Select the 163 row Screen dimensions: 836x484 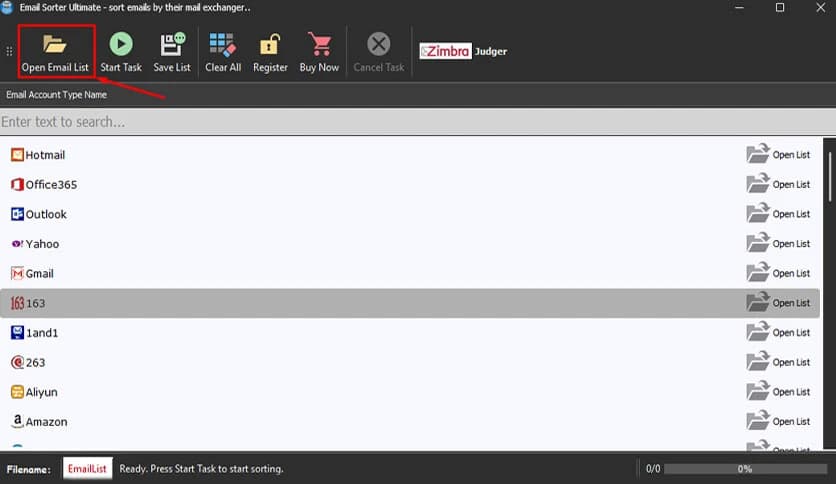pyautogui.click(x=409, y=303)
